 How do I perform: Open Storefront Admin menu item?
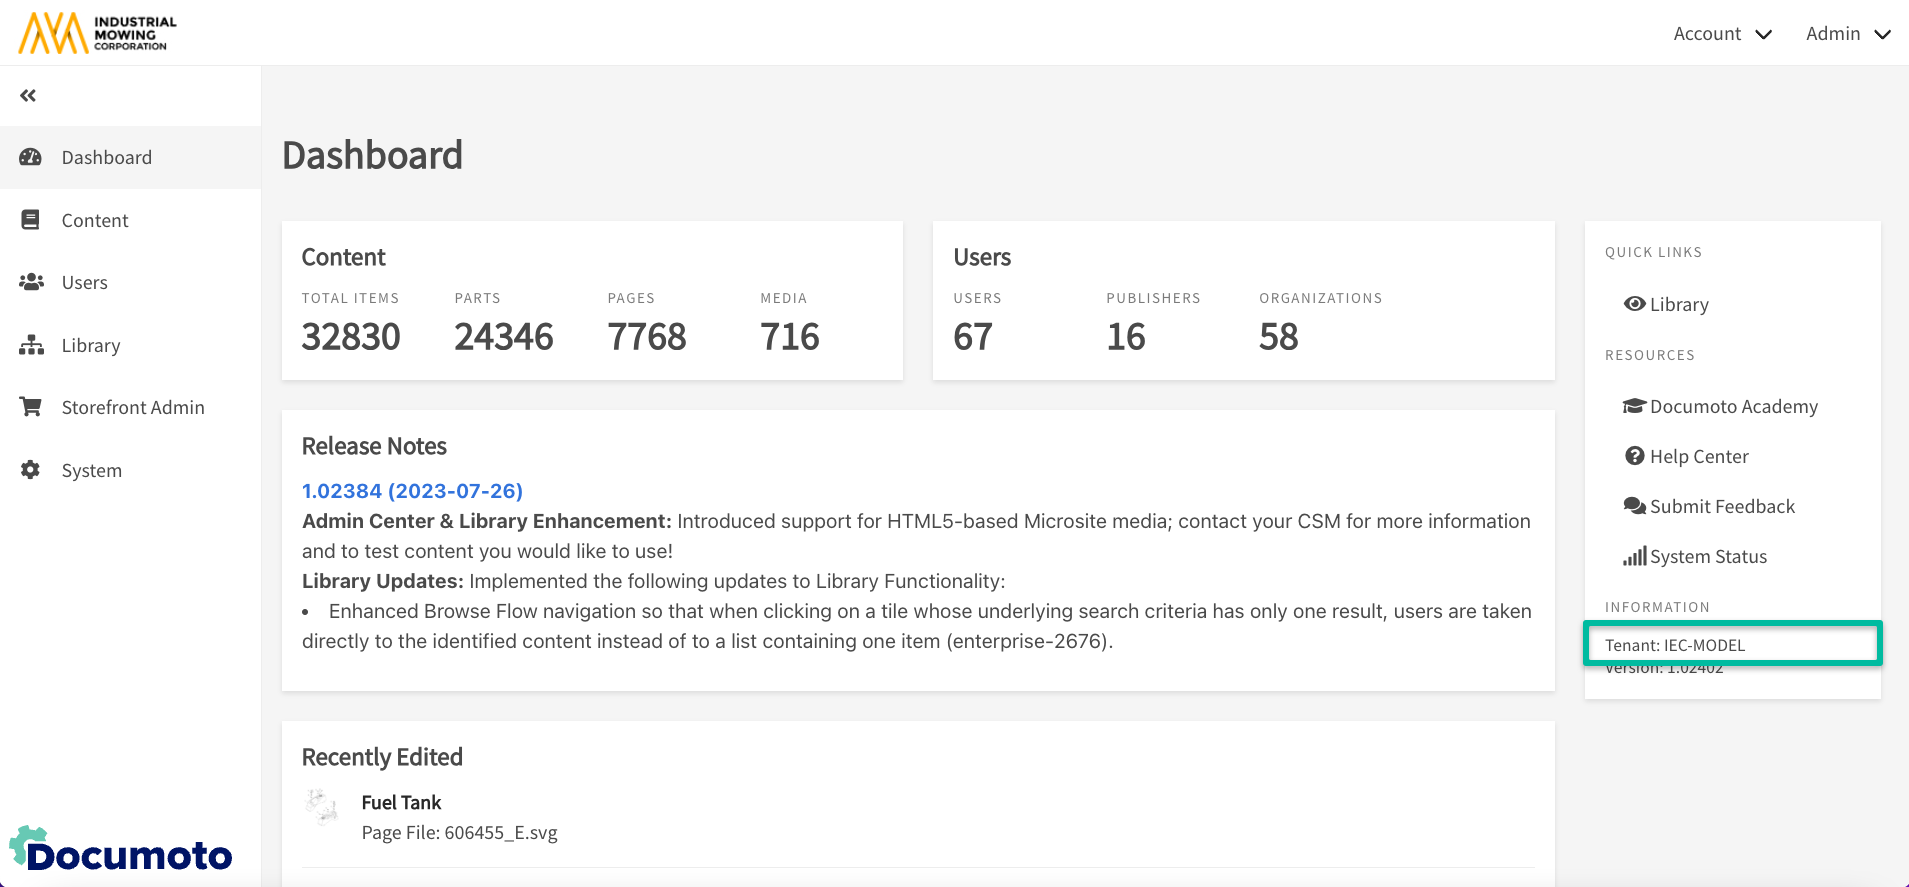pos(133,407)
